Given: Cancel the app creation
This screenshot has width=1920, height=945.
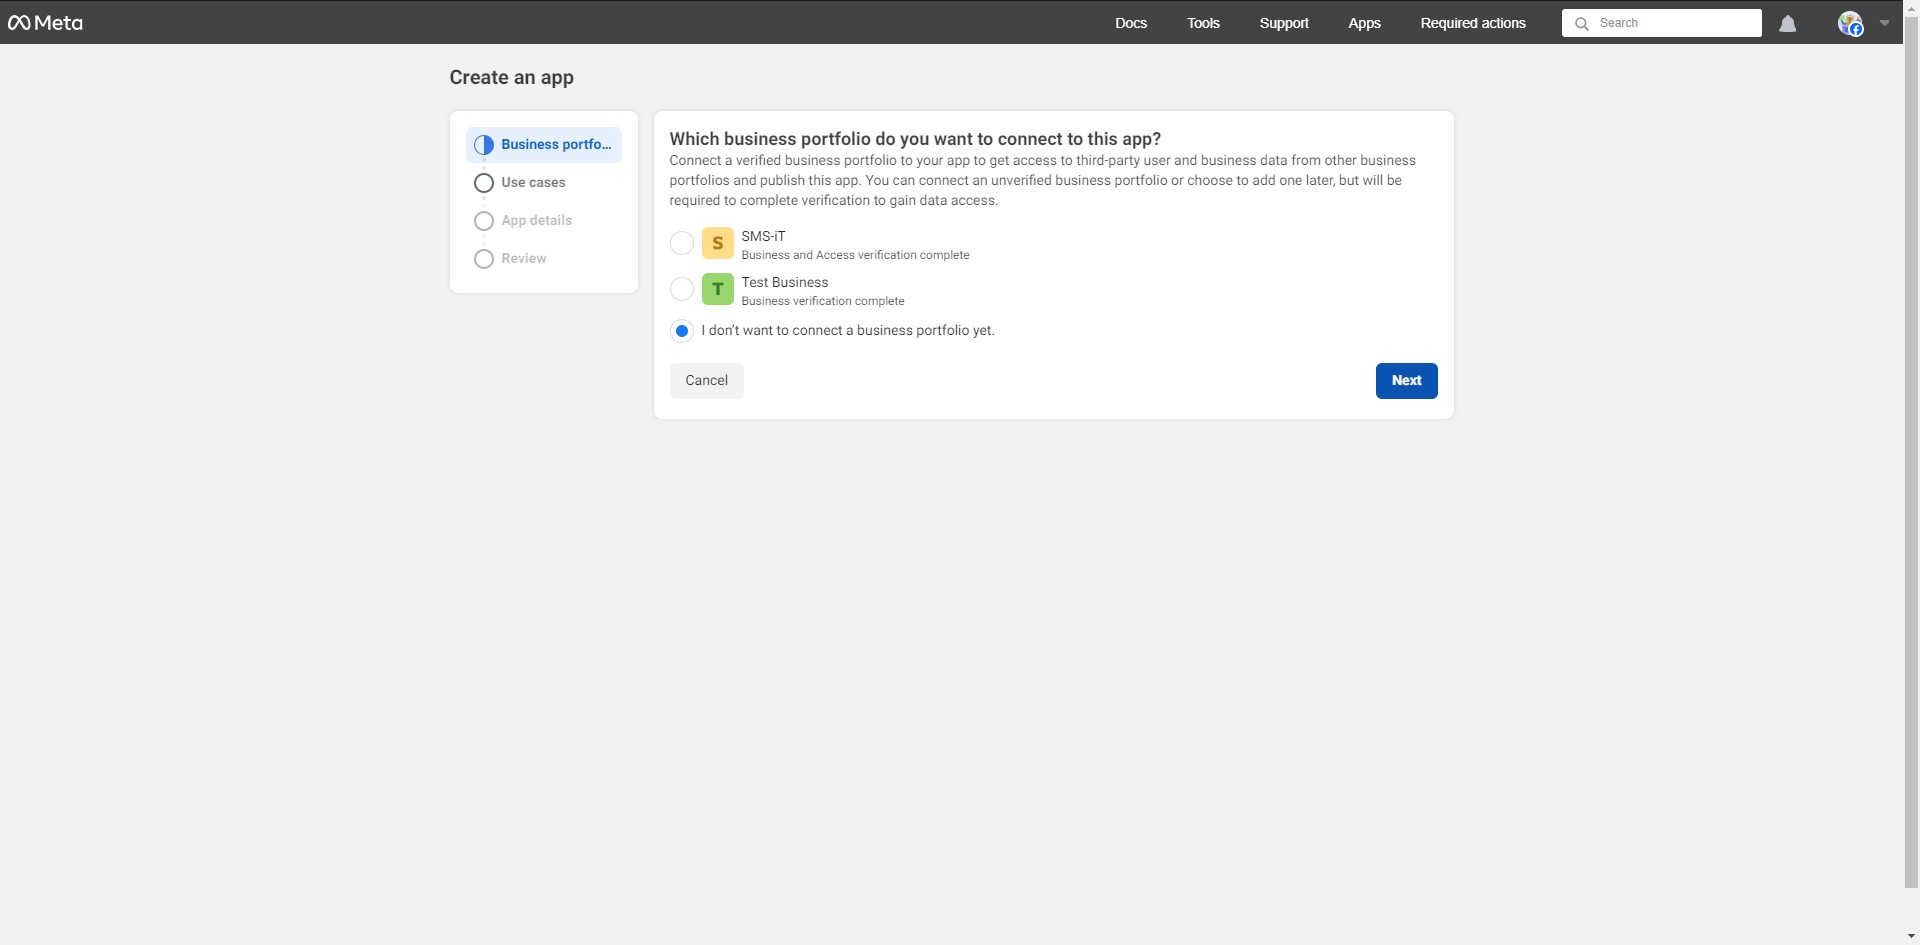Looking at the screenshot, I should (x=706, y=381).
